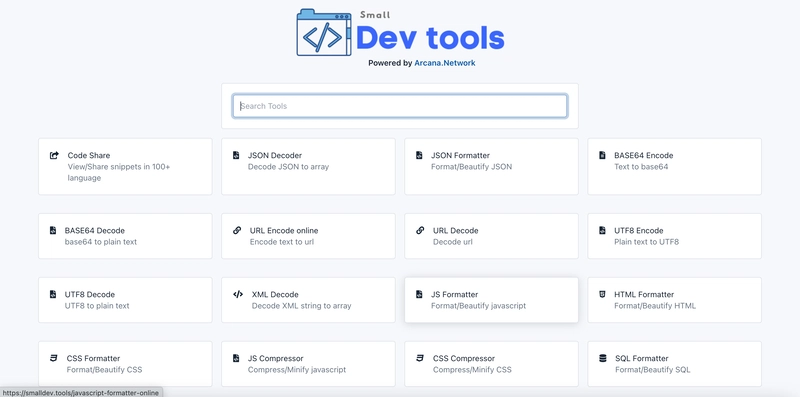Click the 'Powered by' text
The height and width of the screenshot is (397, 800).
(x=390, y=63)
